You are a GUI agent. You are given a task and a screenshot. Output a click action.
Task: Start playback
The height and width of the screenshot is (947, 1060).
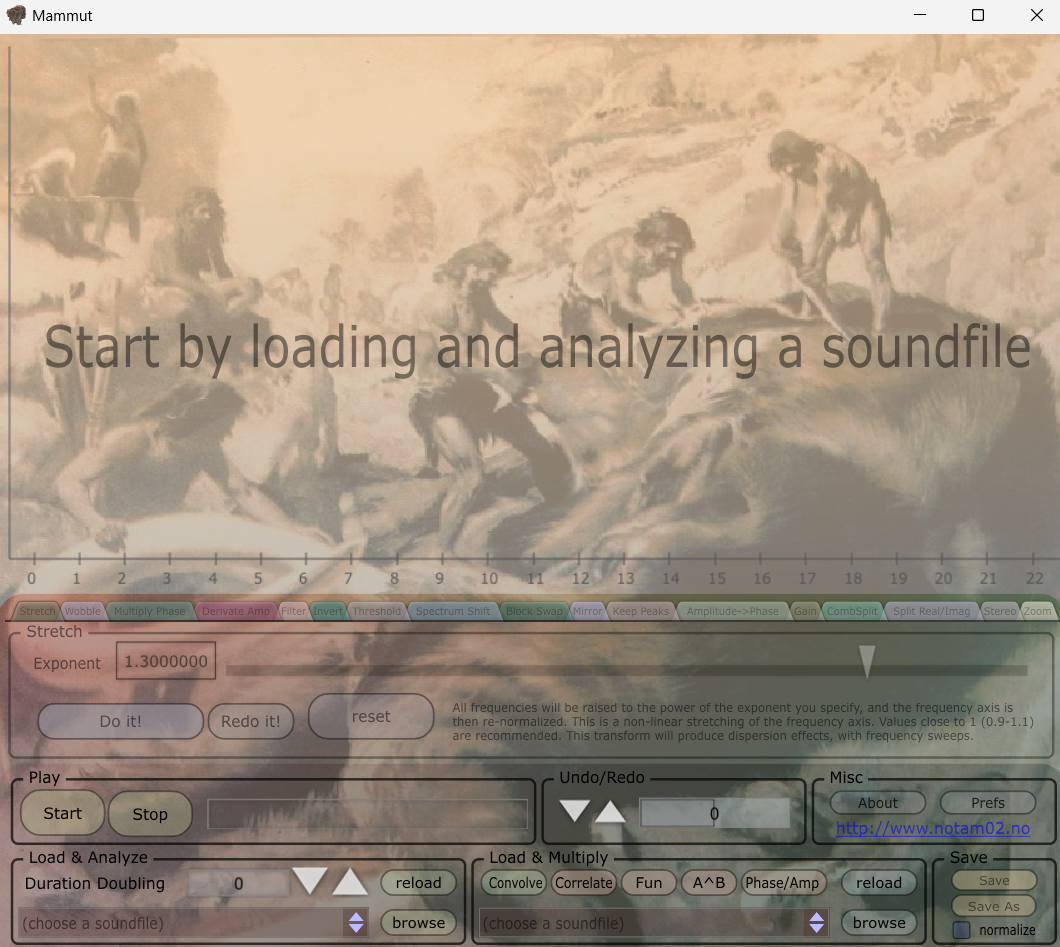coord(63,813)
